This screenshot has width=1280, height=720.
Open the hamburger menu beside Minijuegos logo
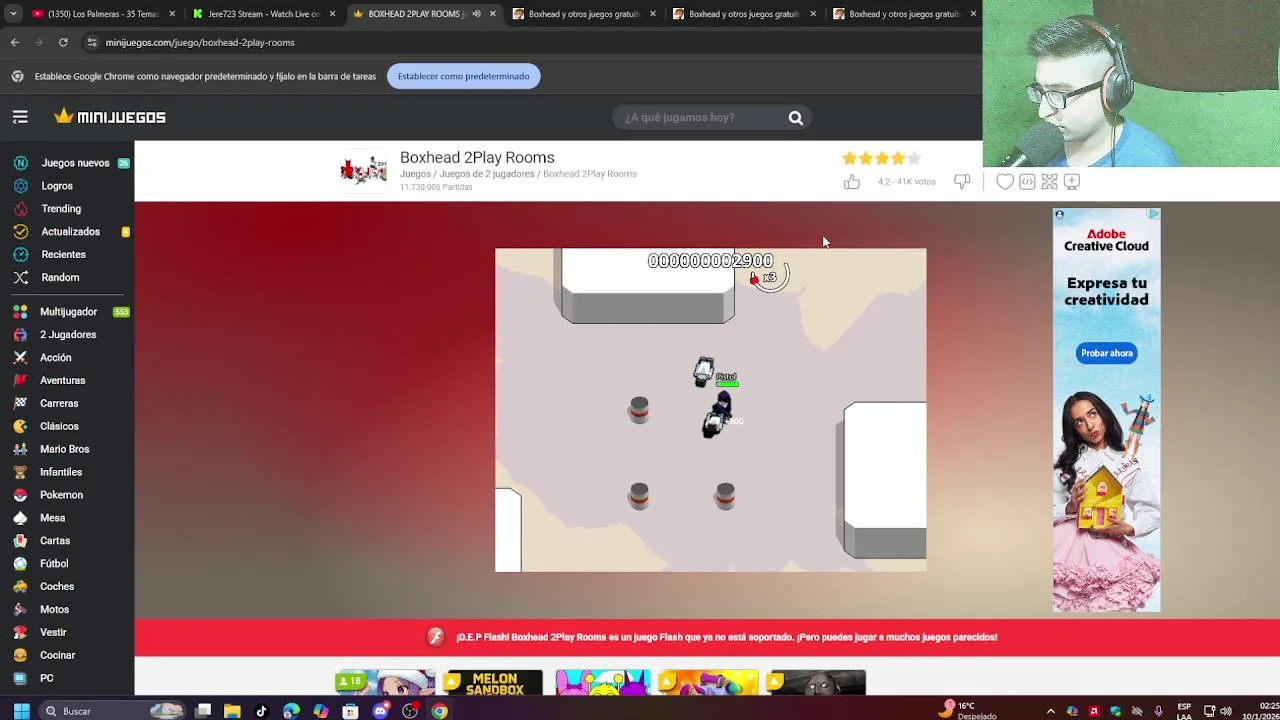pos(20,117)
